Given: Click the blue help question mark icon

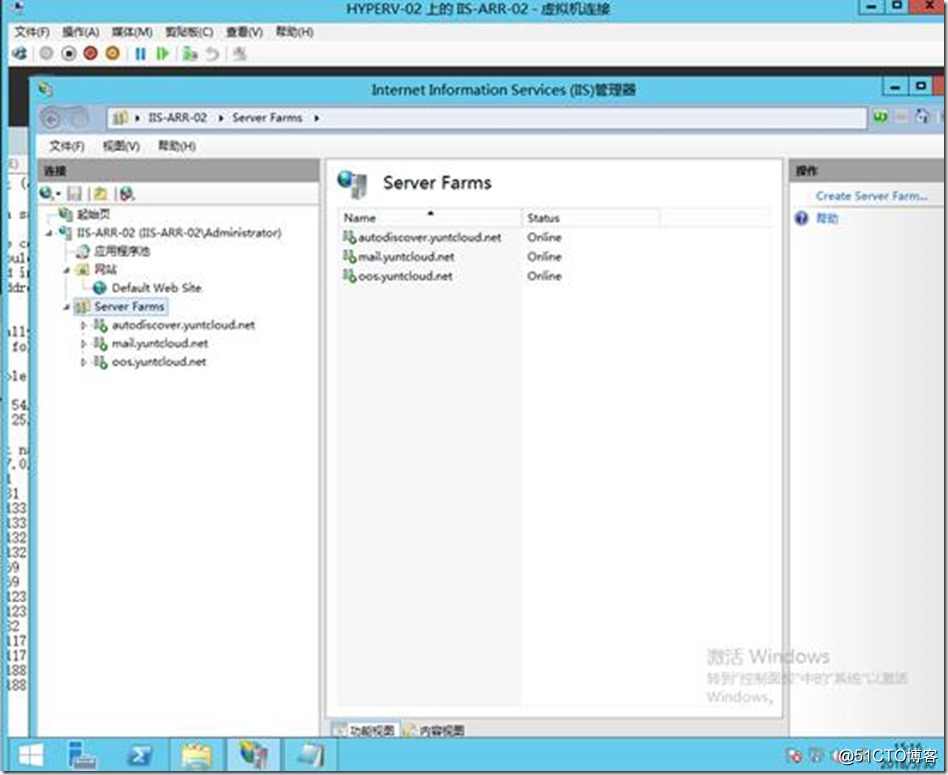Looking at the screenshot, I should click(x=802, y=218).
